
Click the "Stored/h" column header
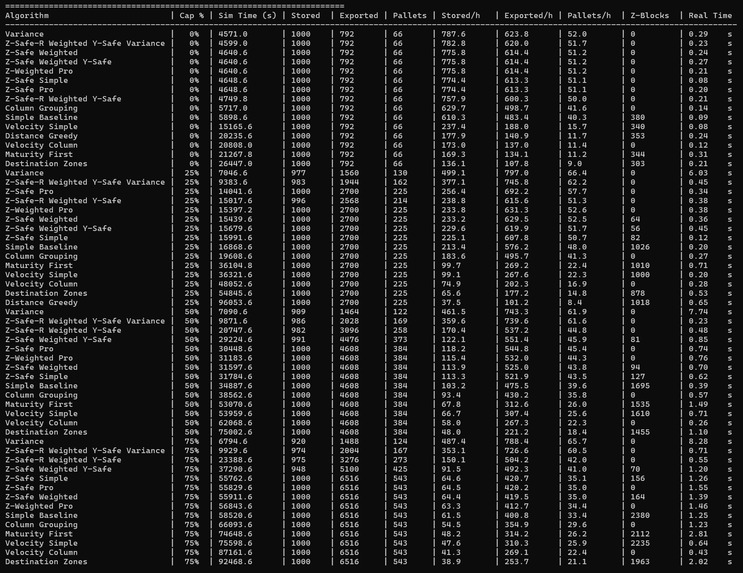pos(461,16)
